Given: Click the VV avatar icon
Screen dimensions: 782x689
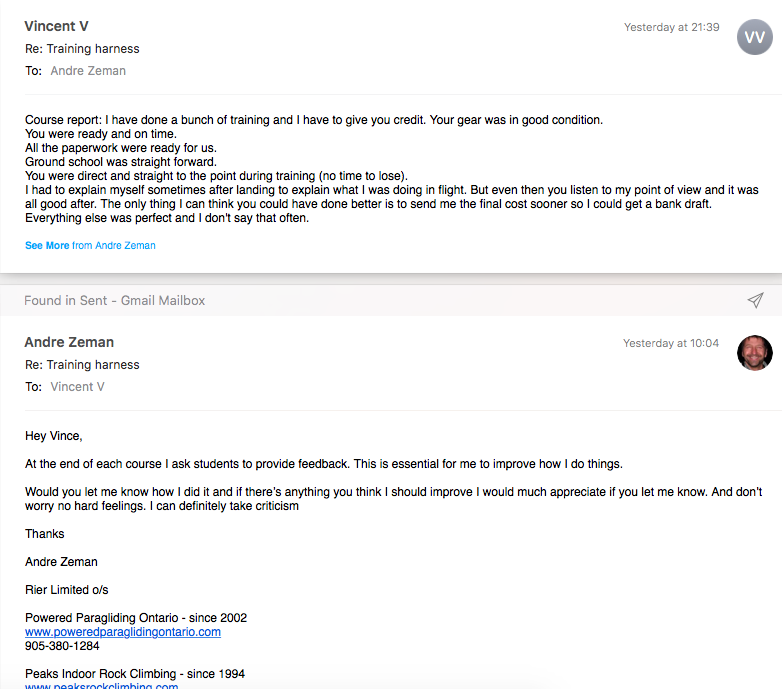Looking at the screenshot, I should (755, 37).
